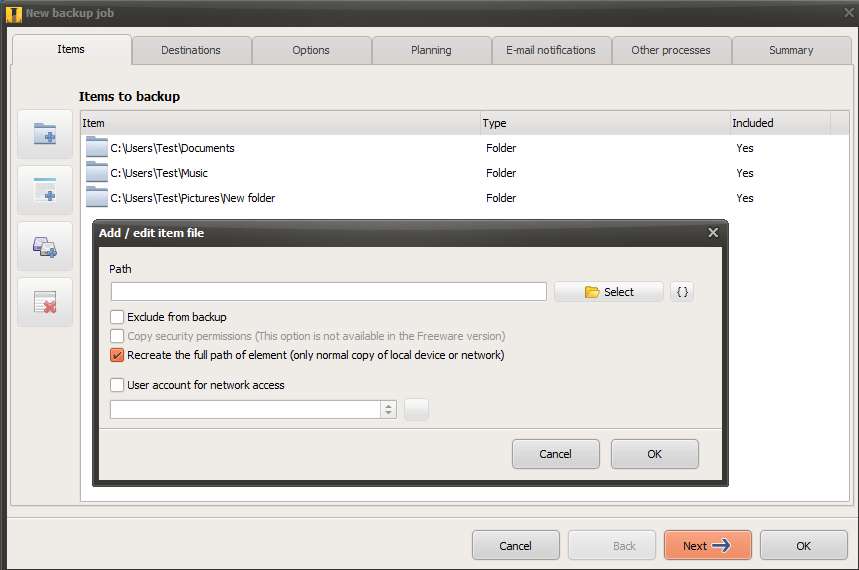
Task: Click the orange Next button
Action: [708, 545]
